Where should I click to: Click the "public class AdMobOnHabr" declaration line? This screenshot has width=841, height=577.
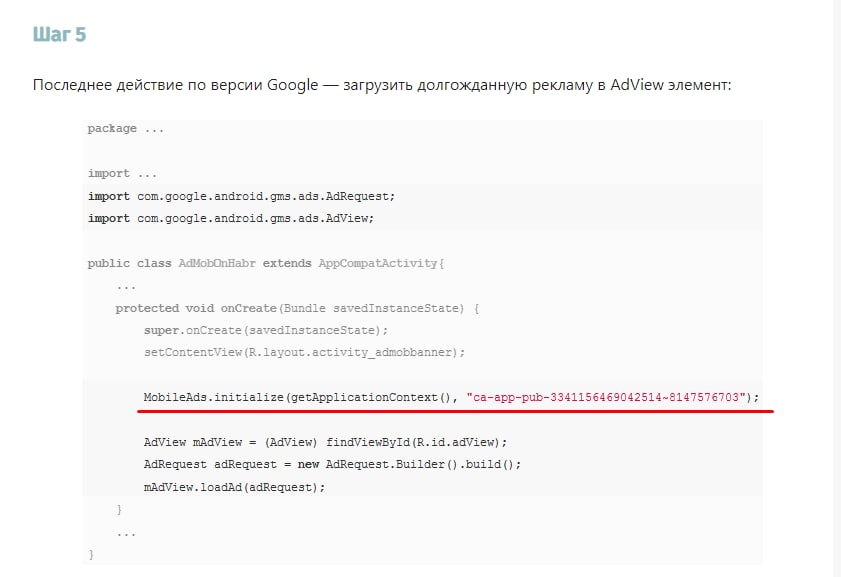click(266, 263)
